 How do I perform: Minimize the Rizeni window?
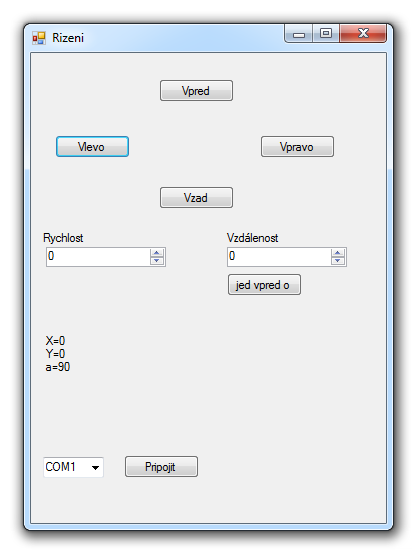299,34
